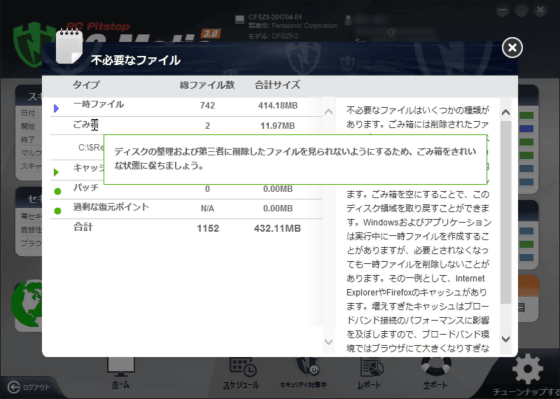Viewport: 560px width, 399px height.
Task: Click the 11.97MB size value
Action: pos(278,126)
